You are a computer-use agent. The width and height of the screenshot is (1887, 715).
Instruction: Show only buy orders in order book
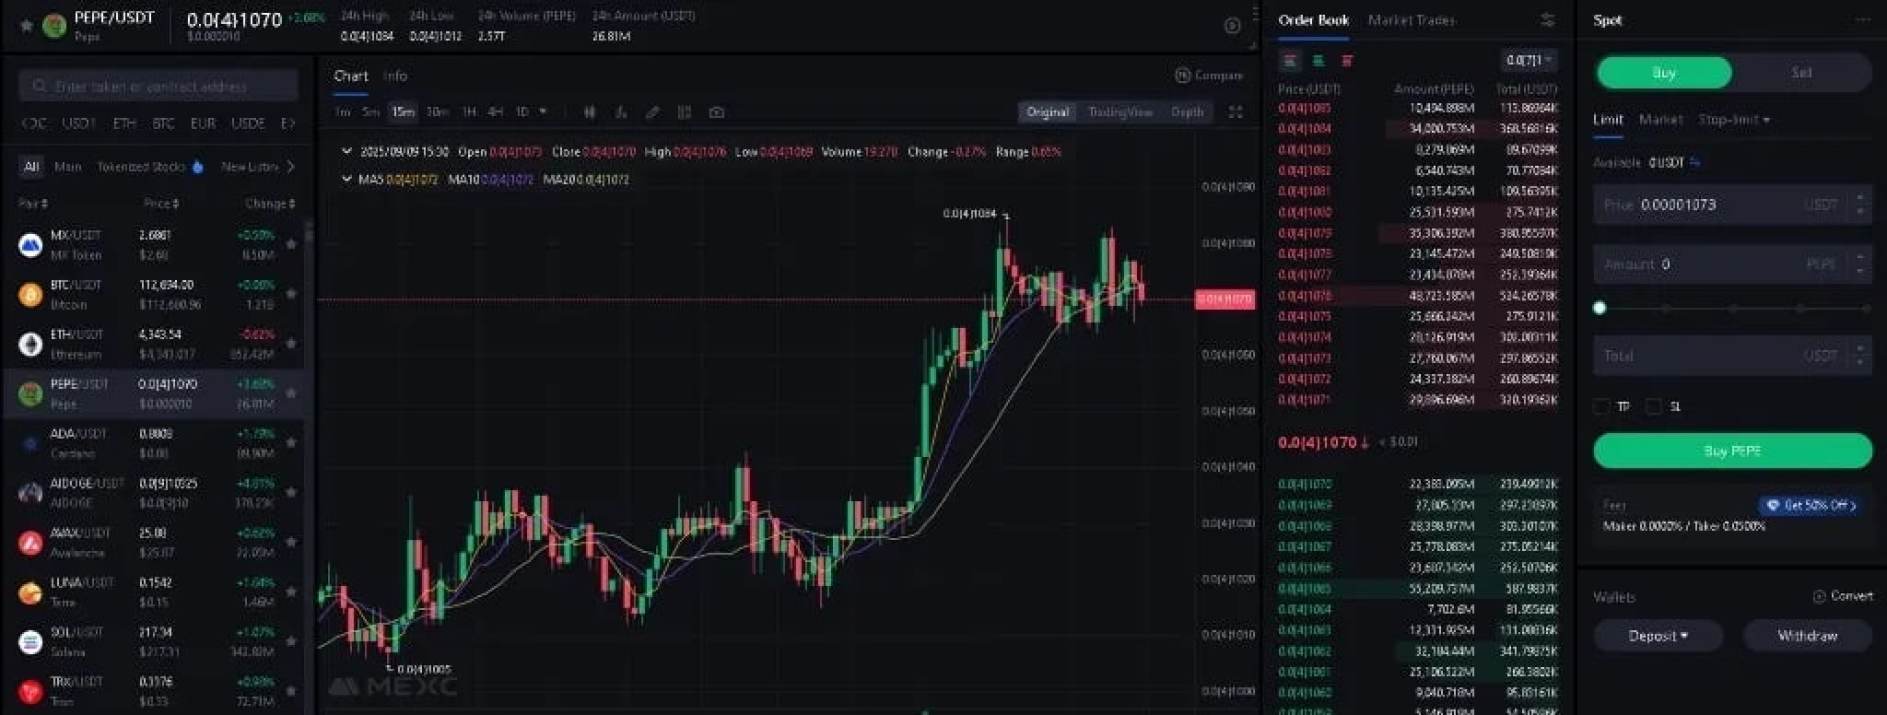coord(1318,61)
